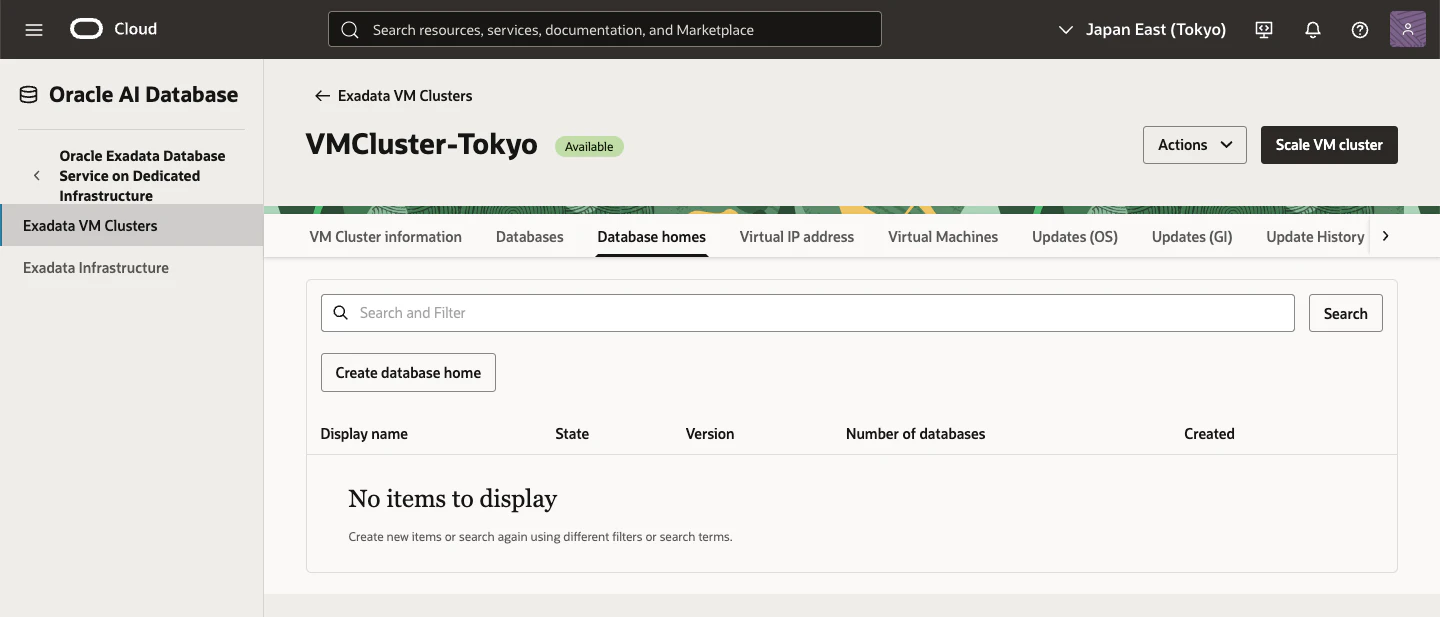The image size is (1440, 617).
Task: Focus the Search and Filter field
Action: coord(808,313)
